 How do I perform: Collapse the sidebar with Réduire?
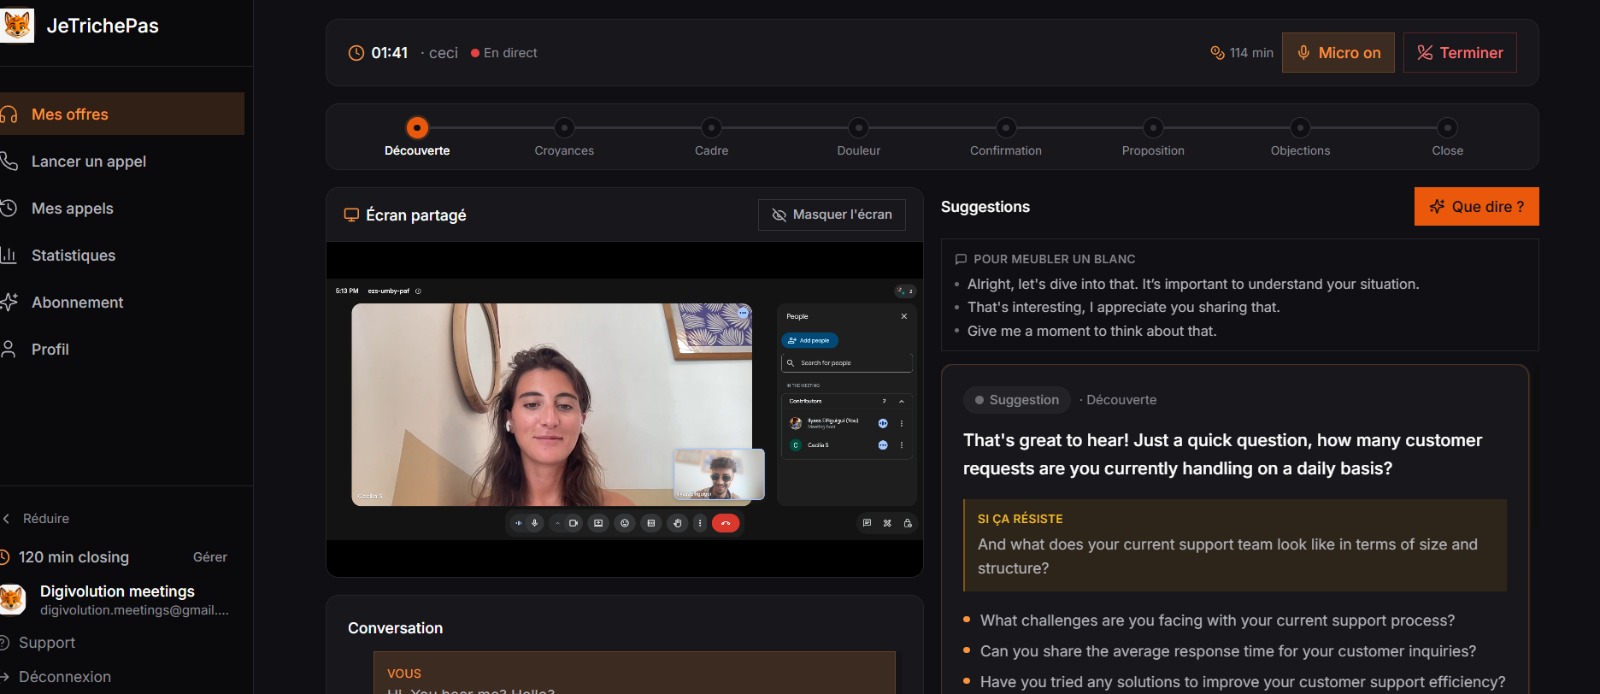(x=46, y=518)
